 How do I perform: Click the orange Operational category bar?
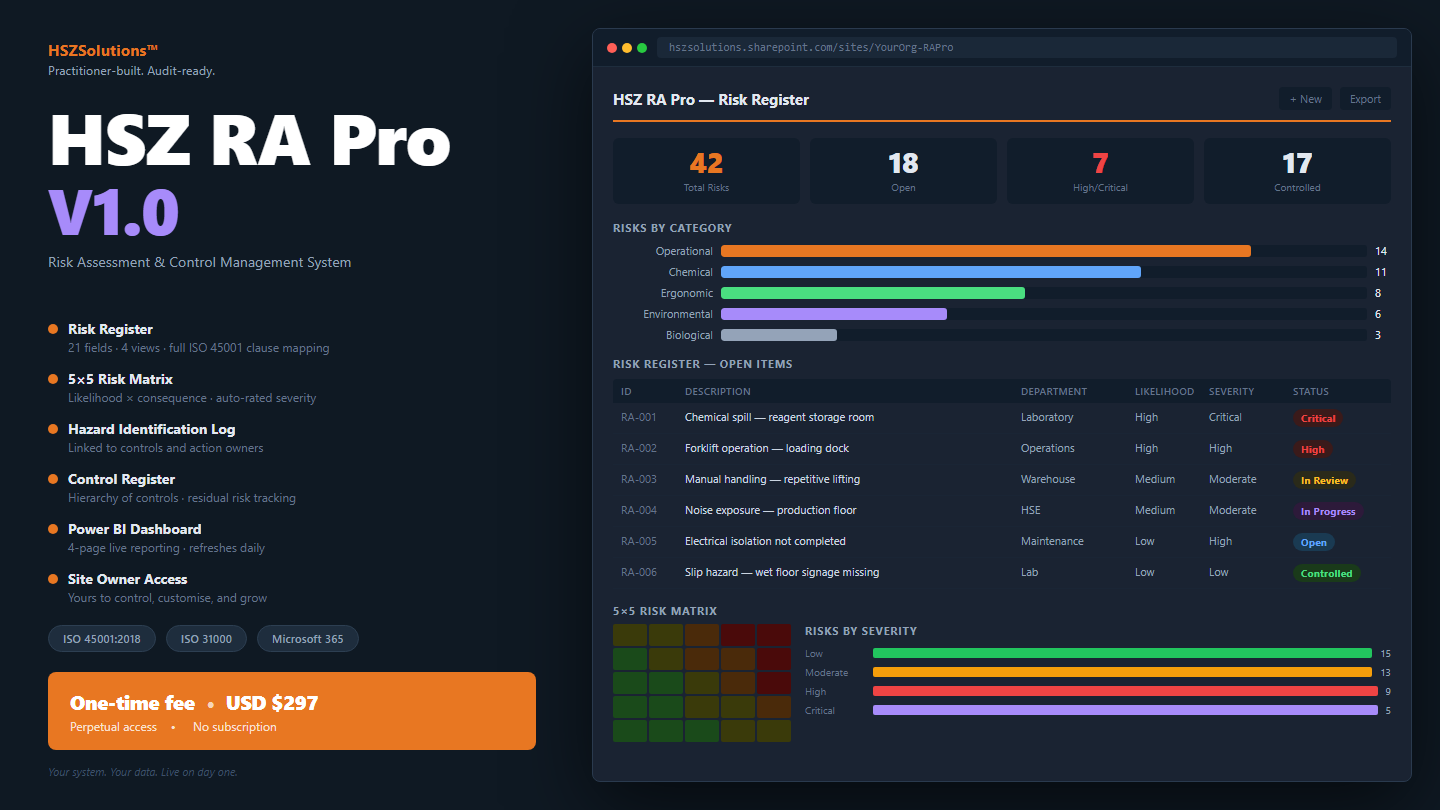(986, 251)
